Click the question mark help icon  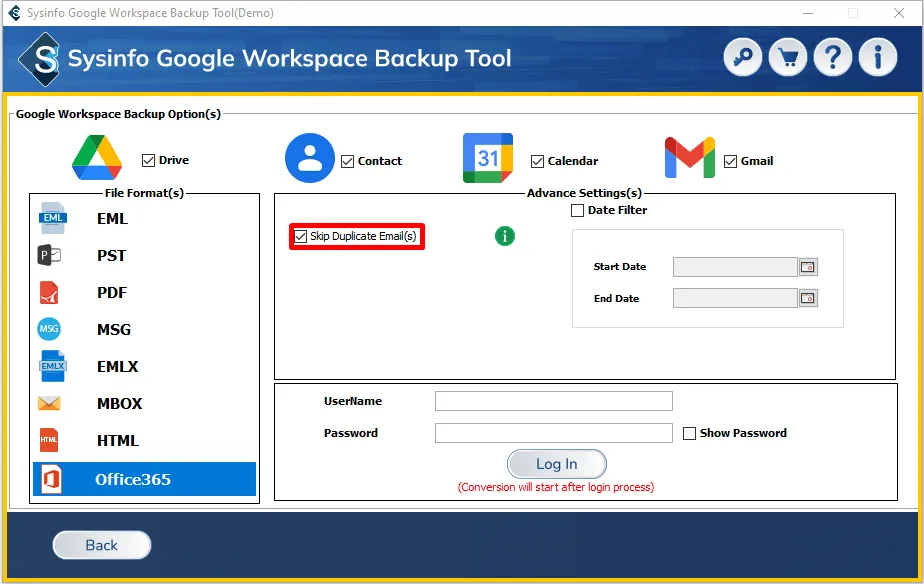[x=833, y=57]
